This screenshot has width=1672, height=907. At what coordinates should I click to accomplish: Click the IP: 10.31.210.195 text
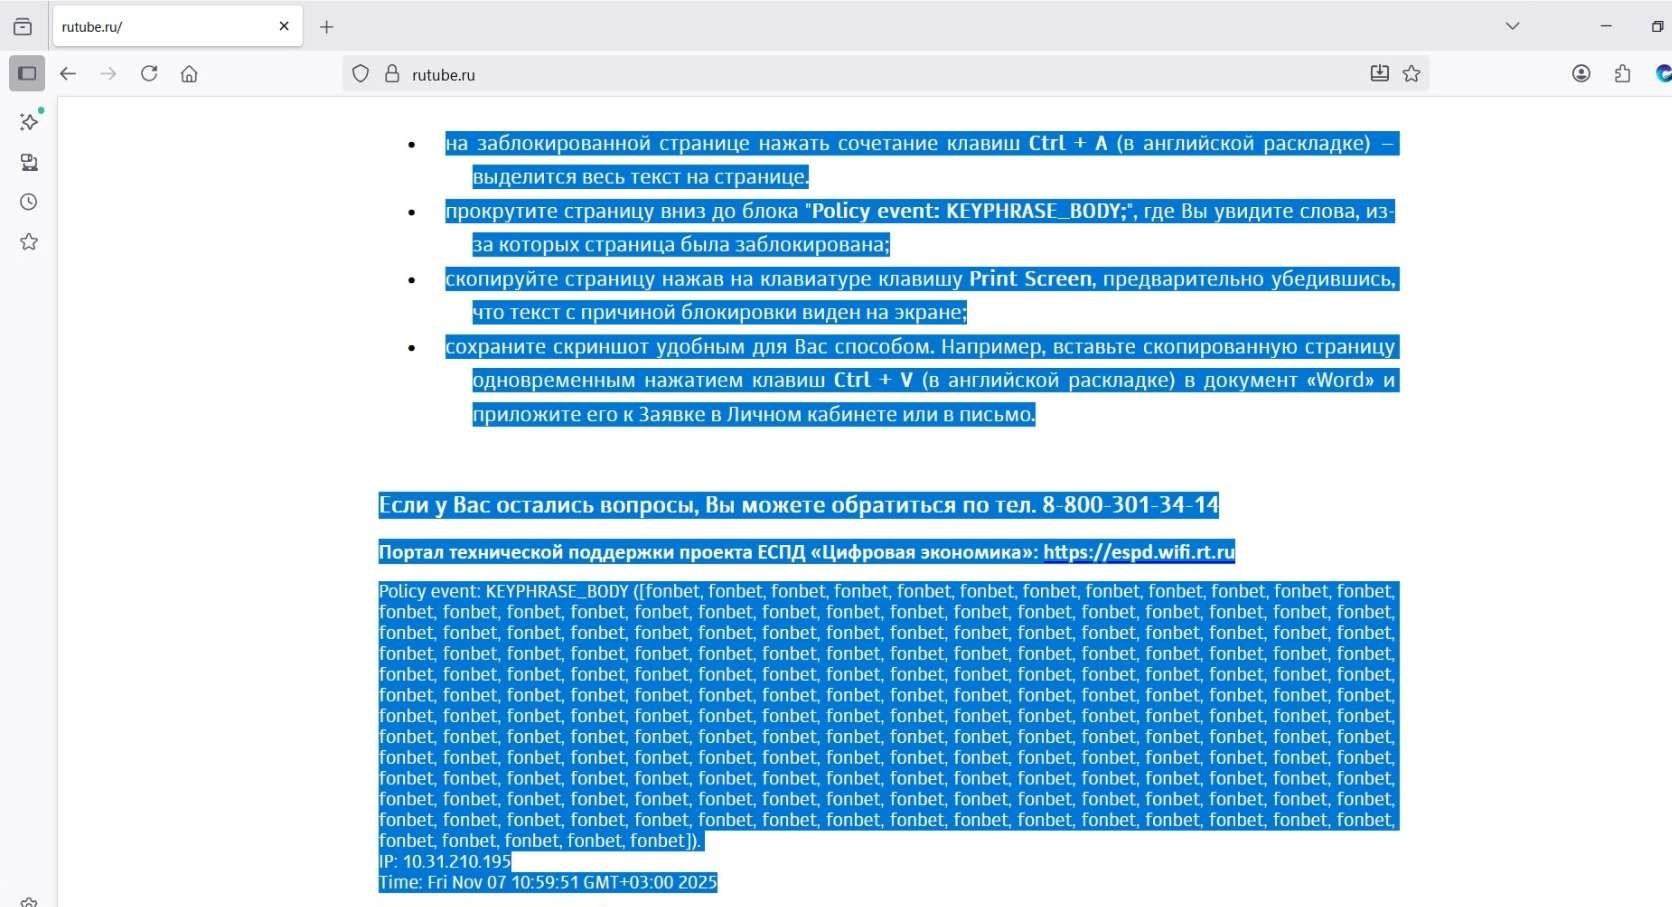point(445,862)
